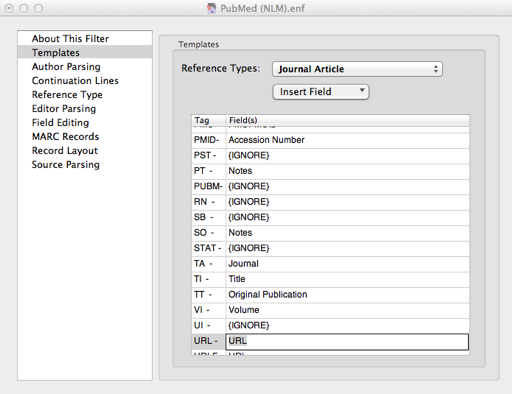The height and width of the screenshot is (394, 512).
Task: Open the About This Filter section
Action: click(x=85, y=38)
